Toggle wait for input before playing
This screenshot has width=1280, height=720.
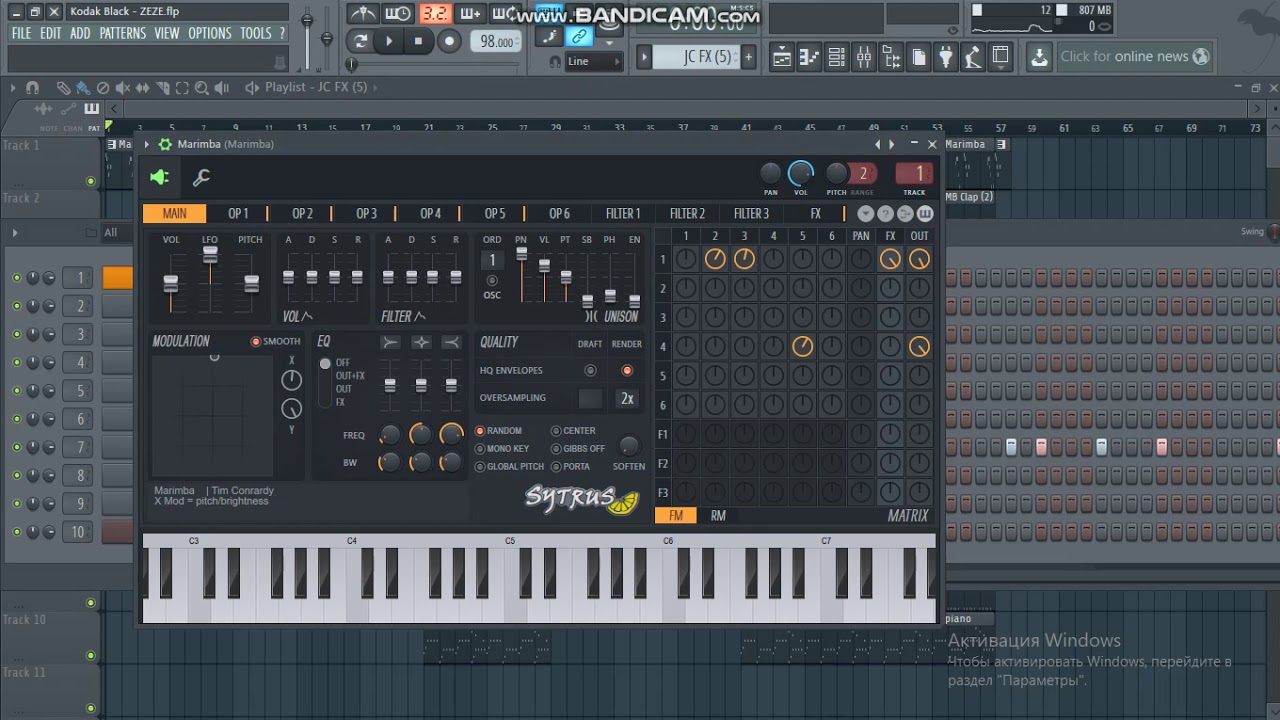pyautogui.click(x=398, y=14)
